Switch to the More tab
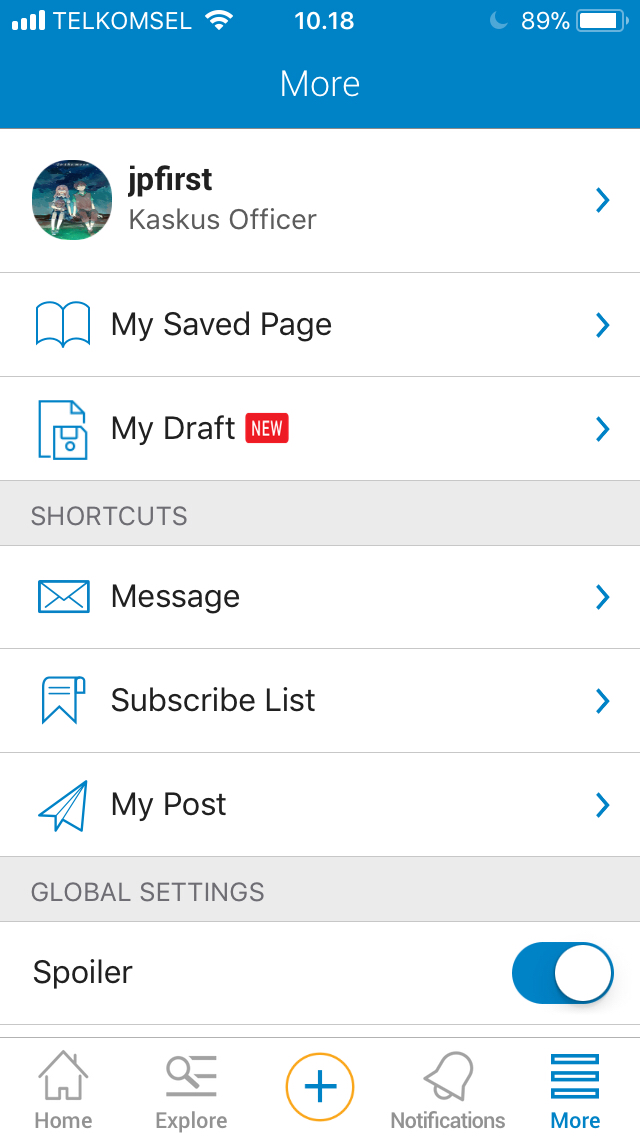 pyautogui.click(x=574, y=1087)
